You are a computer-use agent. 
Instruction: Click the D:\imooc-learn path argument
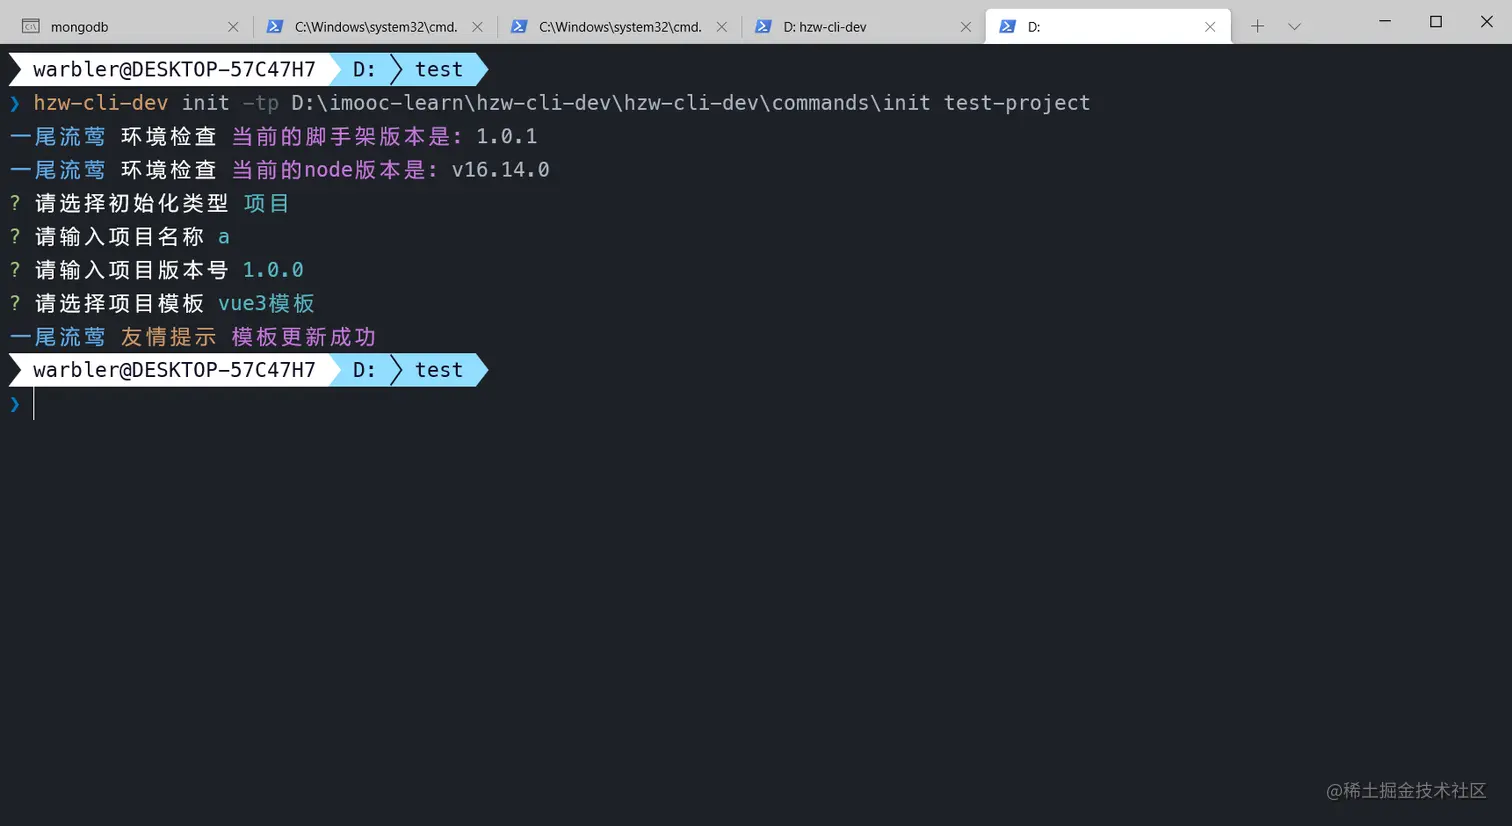click(611, 103)
